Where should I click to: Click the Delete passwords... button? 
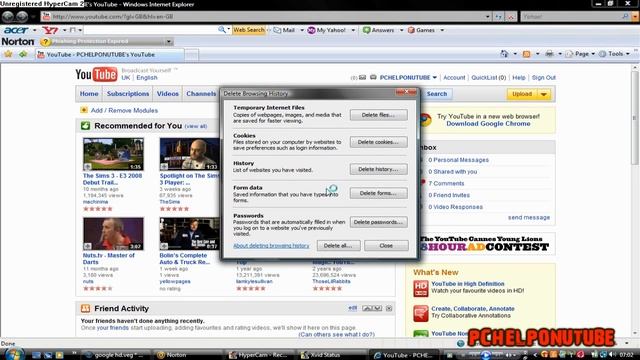click(378, 222)
